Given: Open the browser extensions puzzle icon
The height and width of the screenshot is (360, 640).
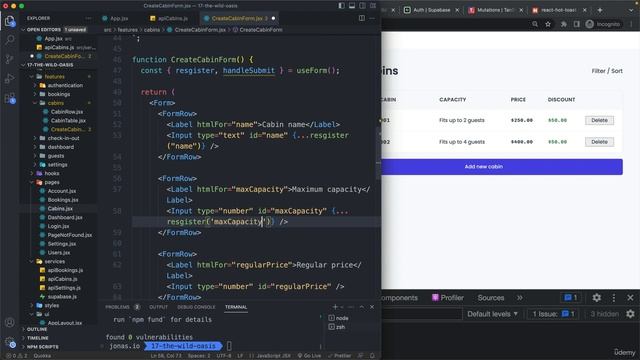Looking at the screenshot, I should pos(564,24).
